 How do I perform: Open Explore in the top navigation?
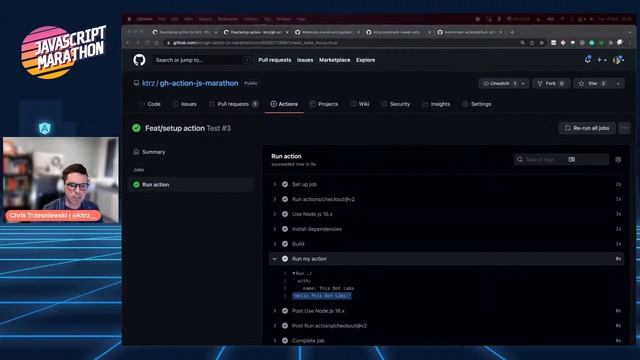click(365, 60)
